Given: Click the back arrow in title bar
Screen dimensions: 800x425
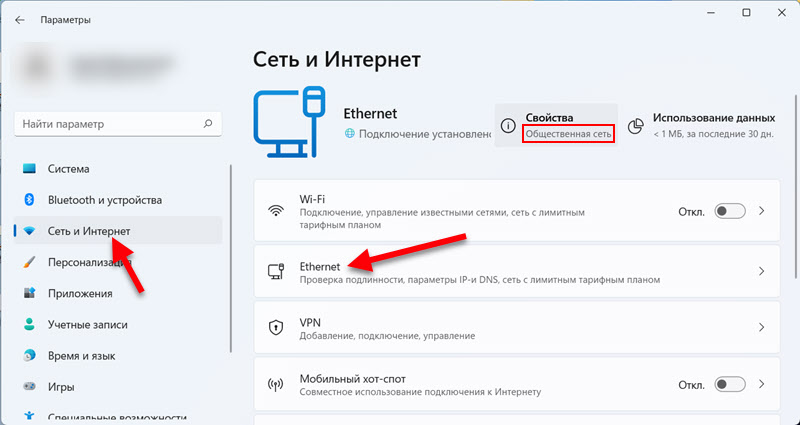Looking at the screenshot, I should point(19,17).
